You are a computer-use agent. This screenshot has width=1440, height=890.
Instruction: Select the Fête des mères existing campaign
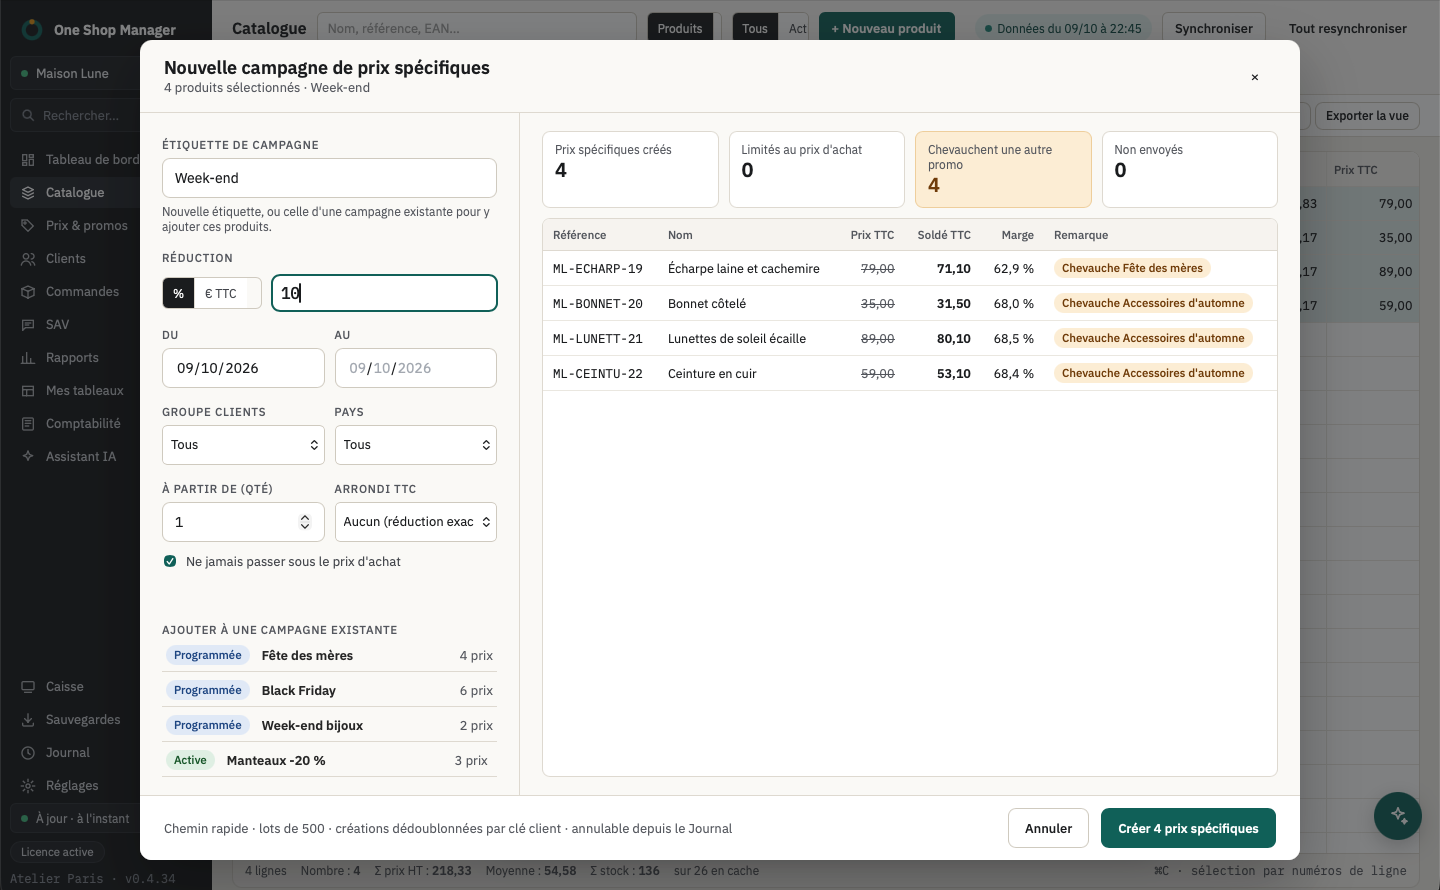329,655
